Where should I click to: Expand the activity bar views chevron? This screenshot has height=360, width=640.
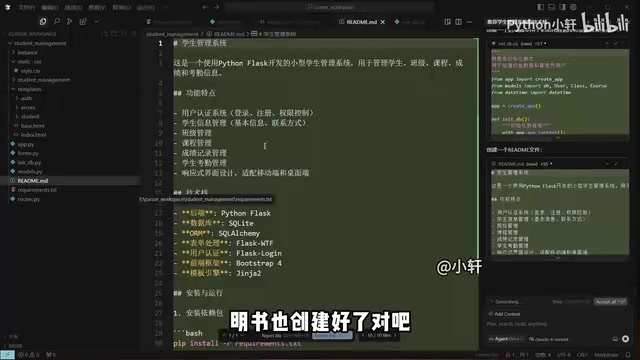[96, 21]
